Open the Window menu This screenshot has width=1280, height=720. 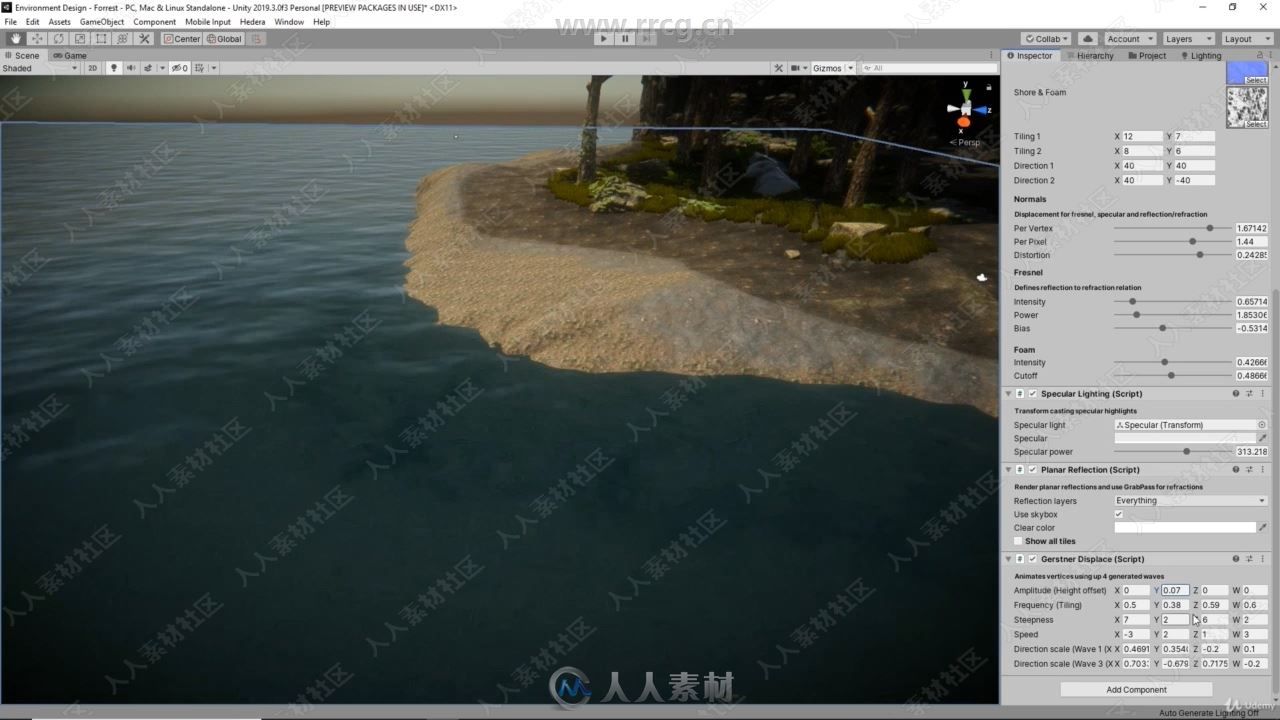tap(289, 21)
